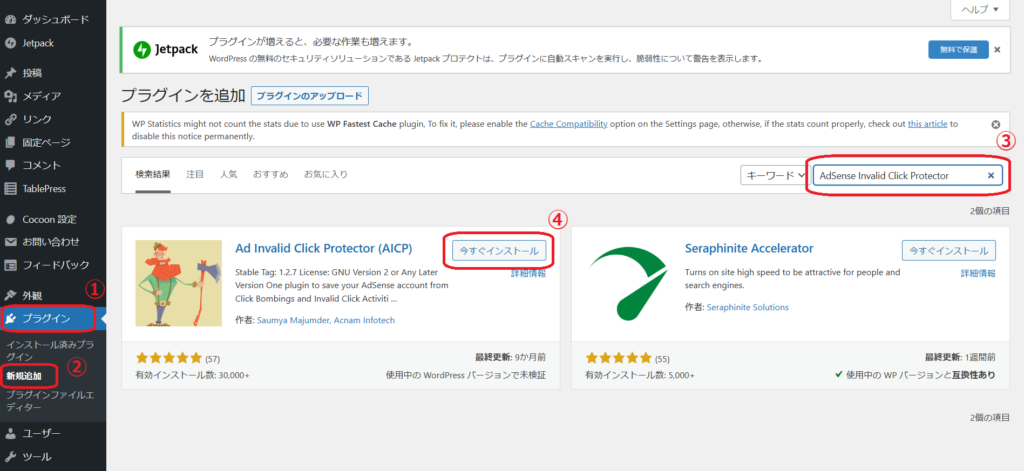Switch to the 人気 tab
The image size is (1024, 471).
(x=229, y=174)
